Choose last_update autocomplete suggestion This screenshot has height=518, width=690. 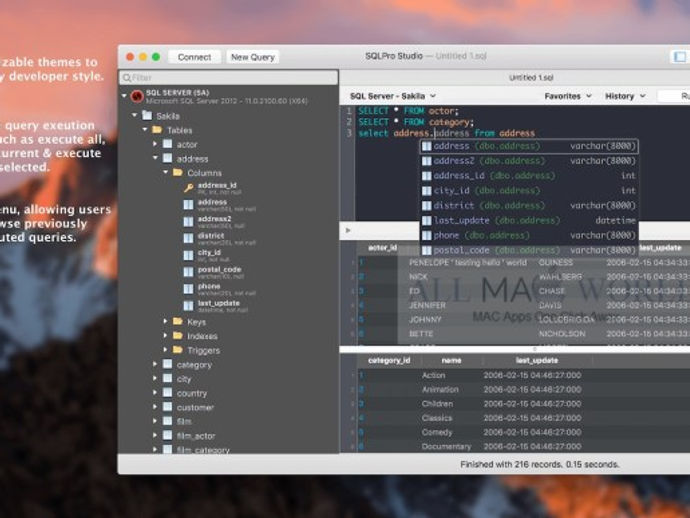[529, 220]
